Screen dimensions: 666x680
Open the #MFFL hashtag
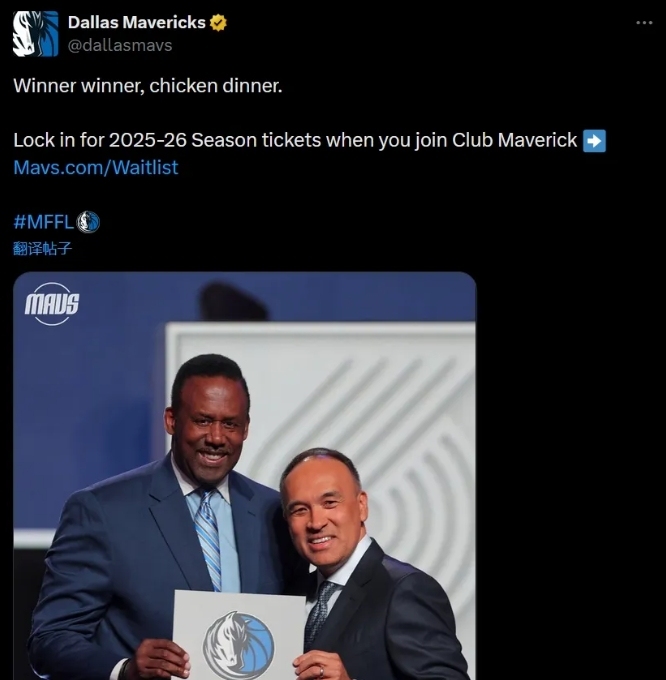(43, 222)
